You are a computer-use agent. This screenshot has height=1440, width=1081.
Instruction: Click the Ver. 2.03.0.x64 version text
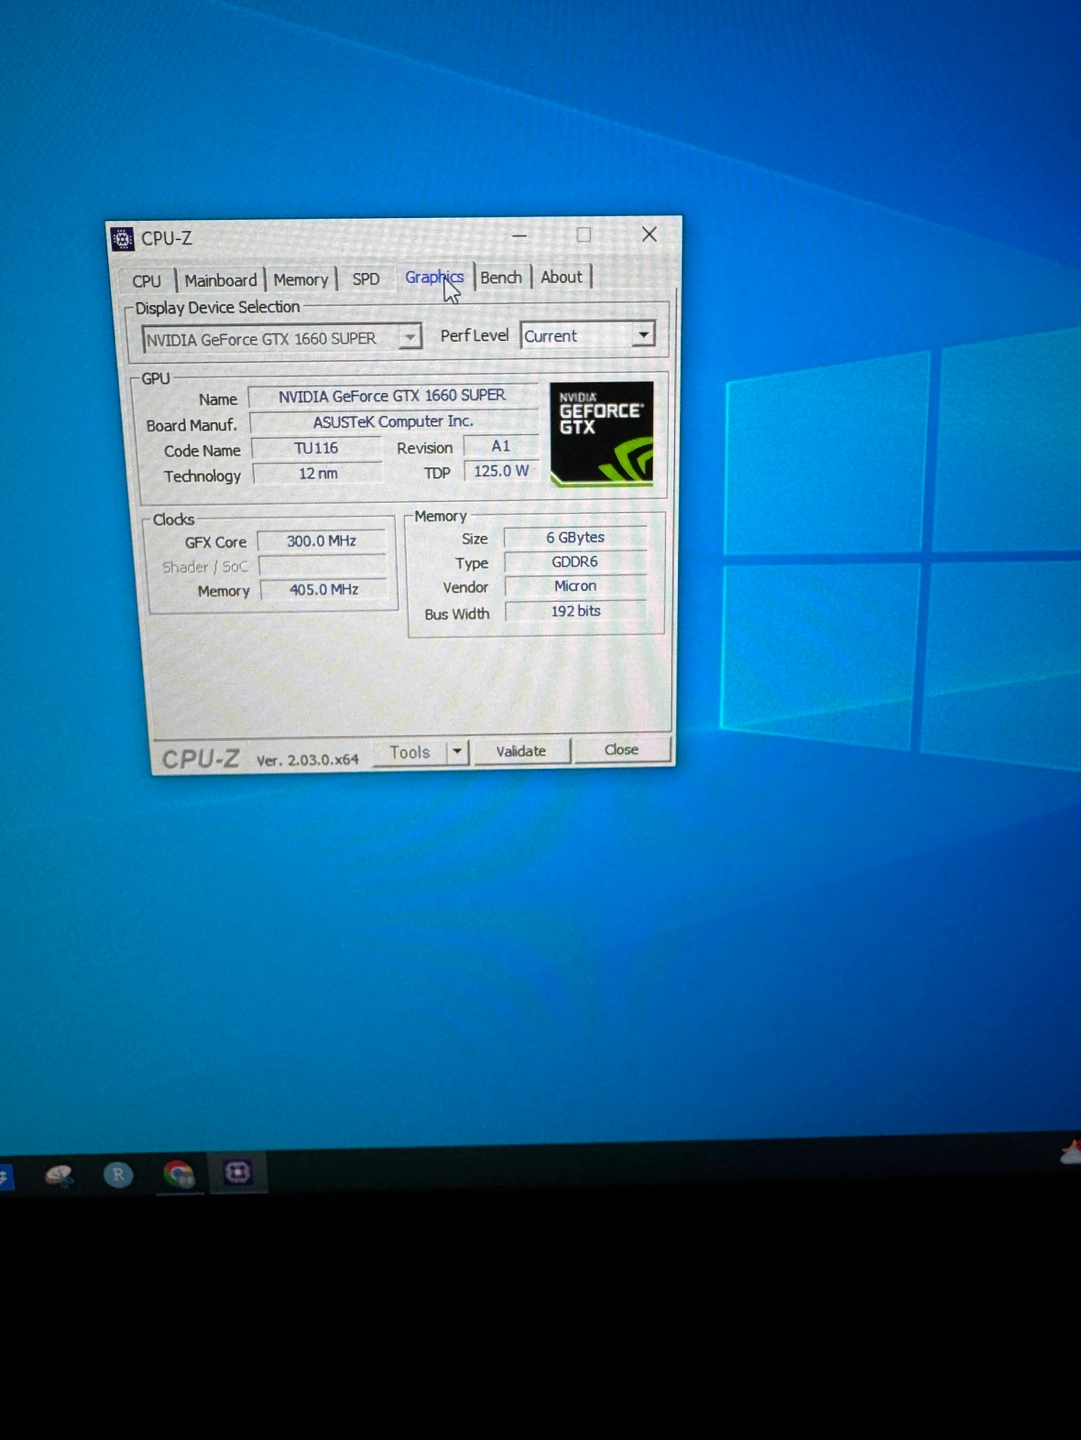tap(307, 760)
